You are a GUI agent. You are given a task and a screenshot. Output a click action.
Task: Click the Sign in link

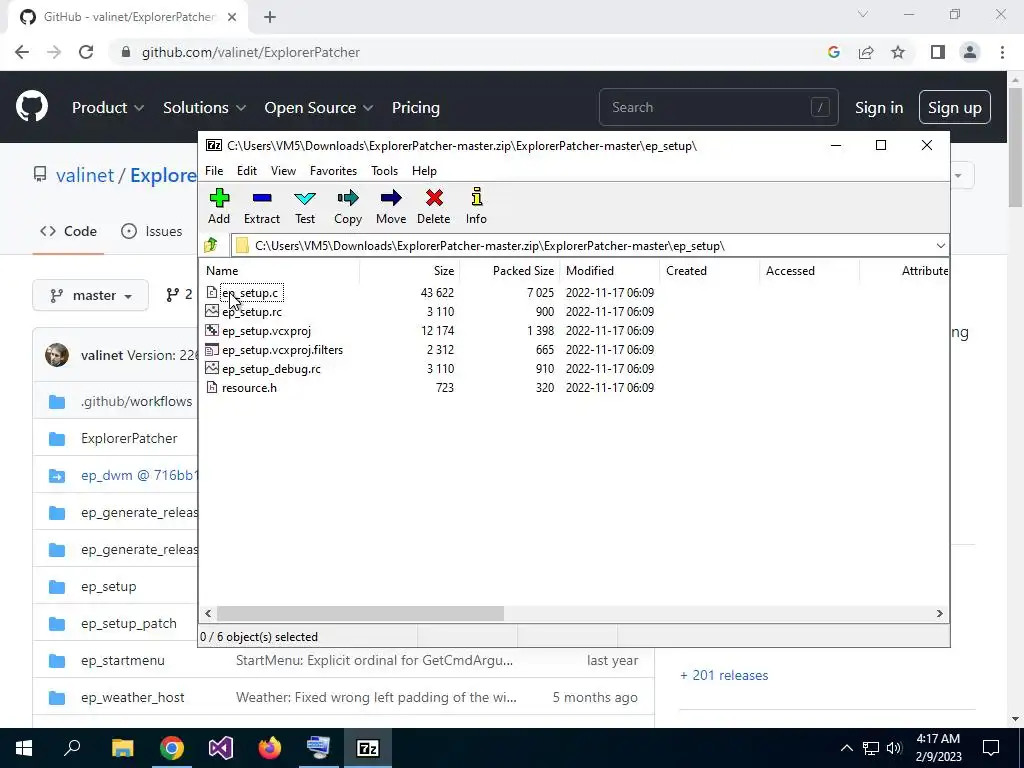click(x=879, y=107)
